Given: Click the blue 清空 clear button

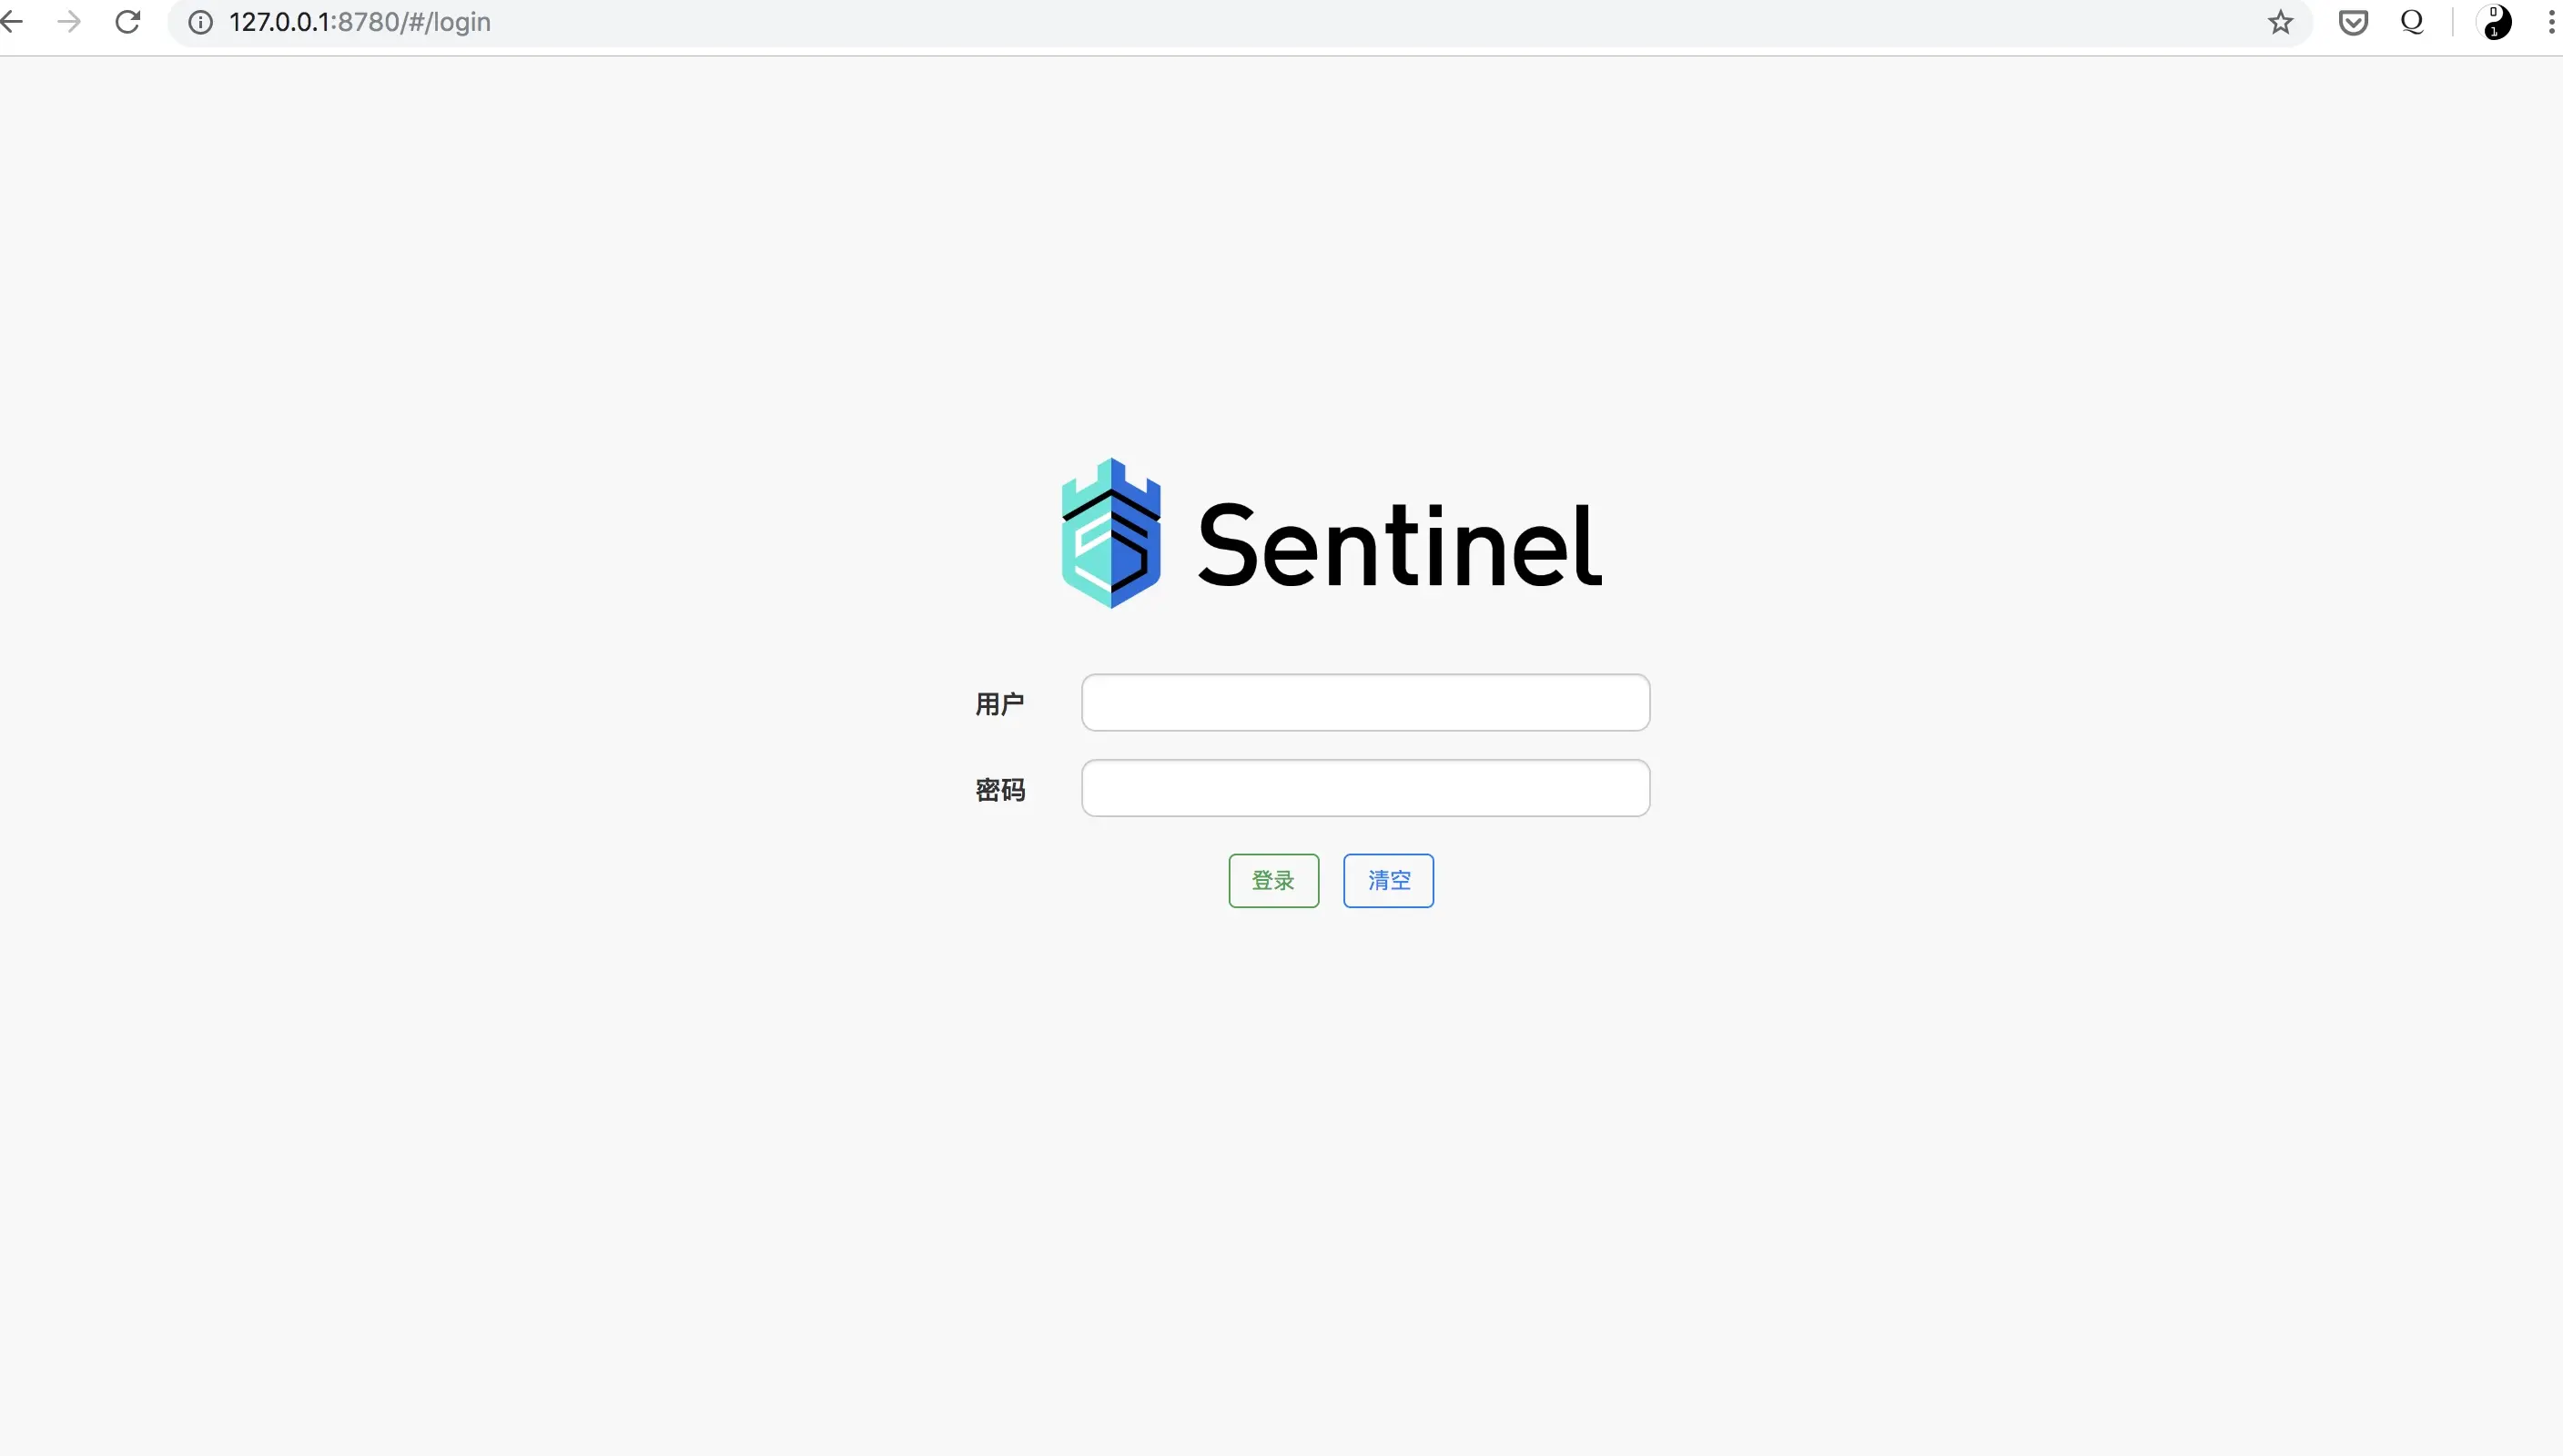Looking at the screenshot, I should [x=1388, y=881].
